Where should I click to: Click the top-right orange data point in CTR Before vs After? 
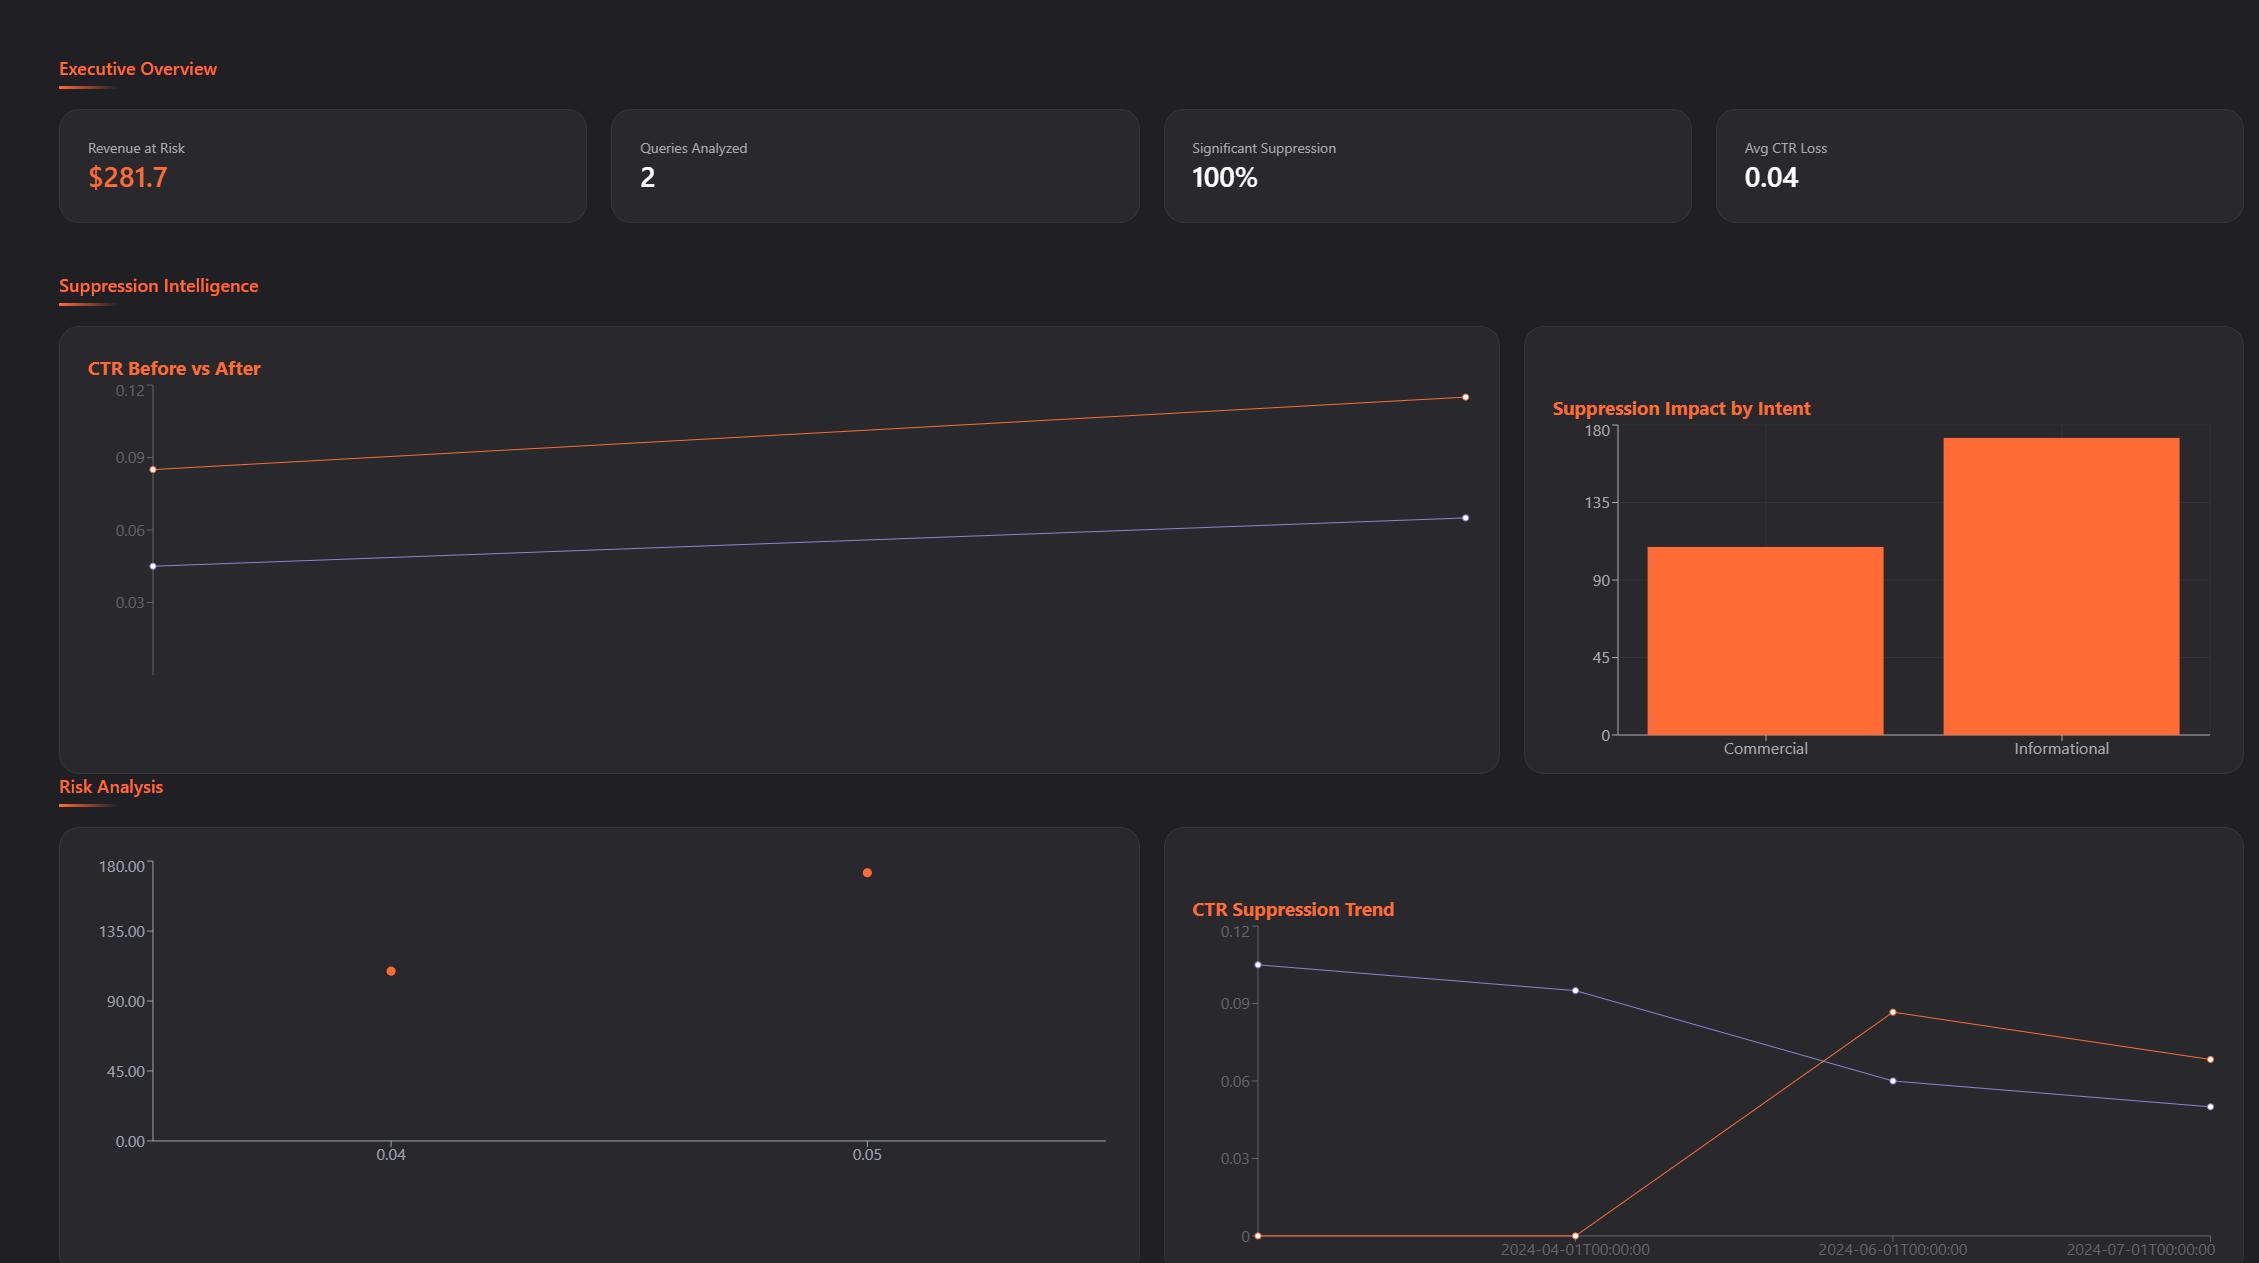(x=1463, y=397)
